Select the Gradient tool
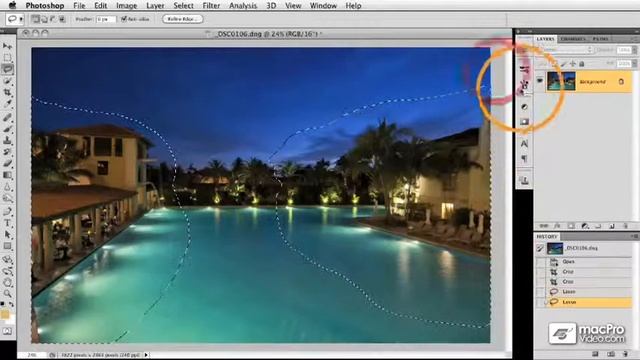The height and width of the screenshot is (360, 640). point(7,175)
